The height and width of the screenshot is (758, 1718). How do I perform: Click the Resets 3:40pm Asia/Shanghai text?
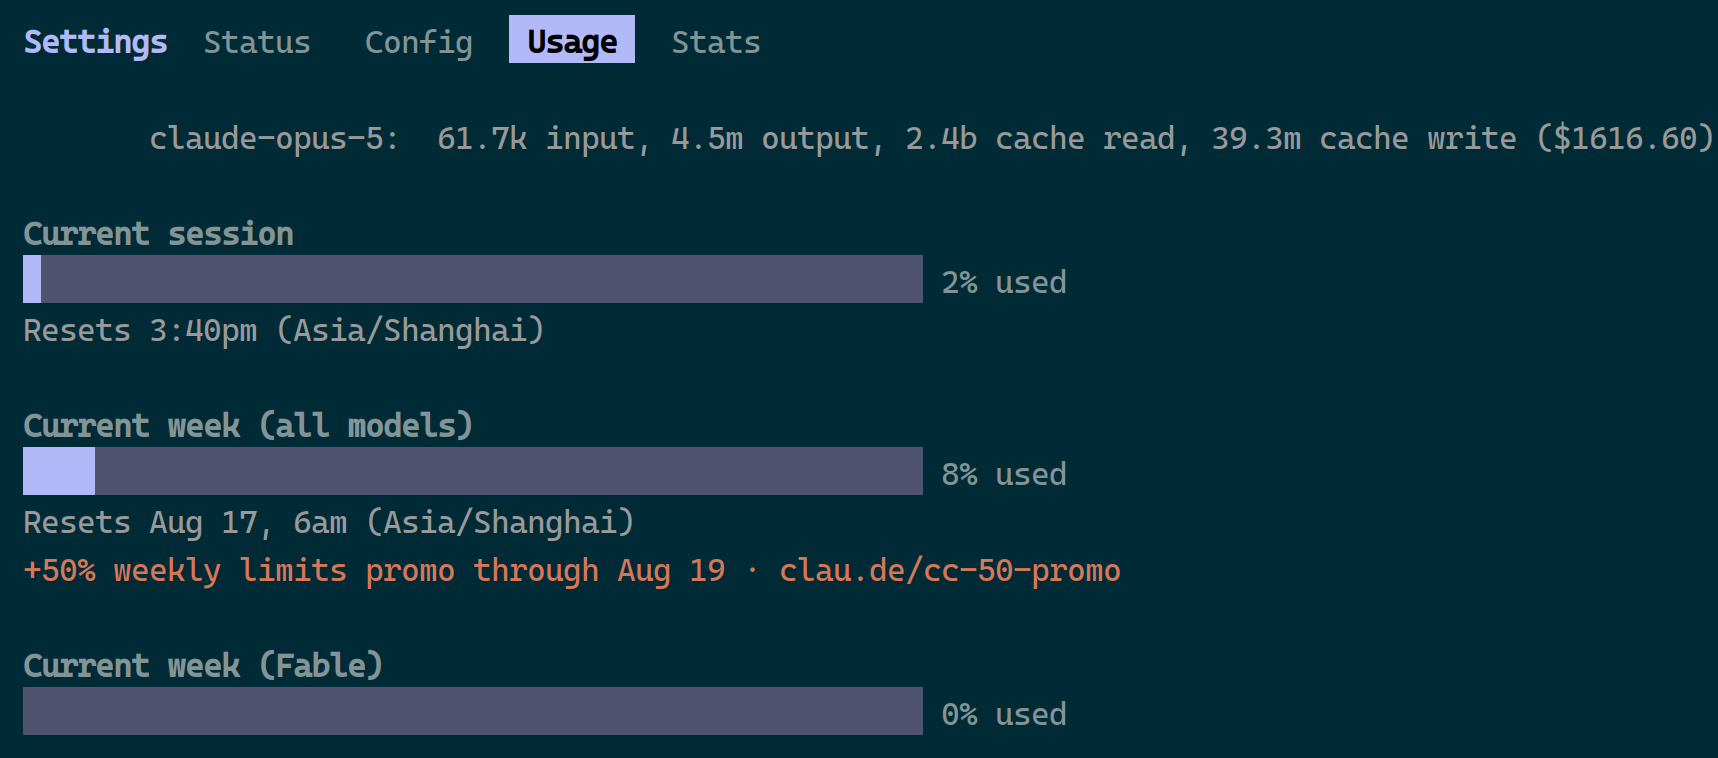pyautogui.click(x=284, y=330)
